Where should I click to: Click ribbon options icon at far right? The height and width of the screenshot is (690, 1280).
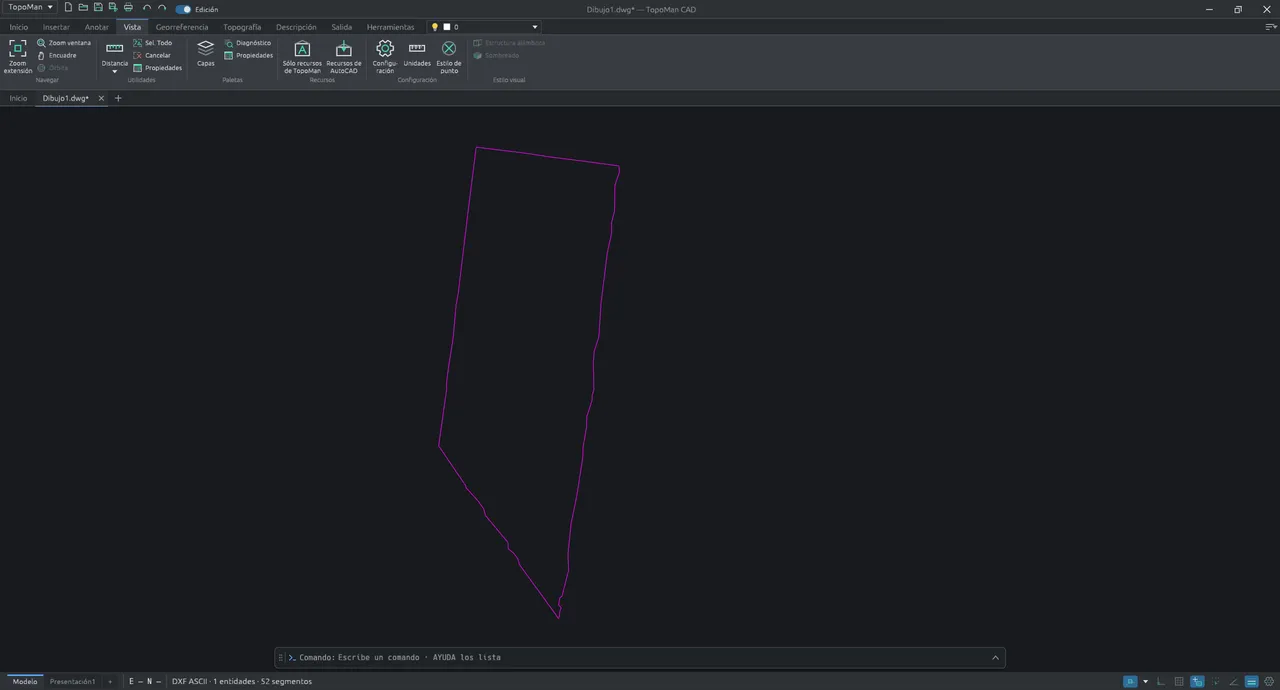(1271, 27)
